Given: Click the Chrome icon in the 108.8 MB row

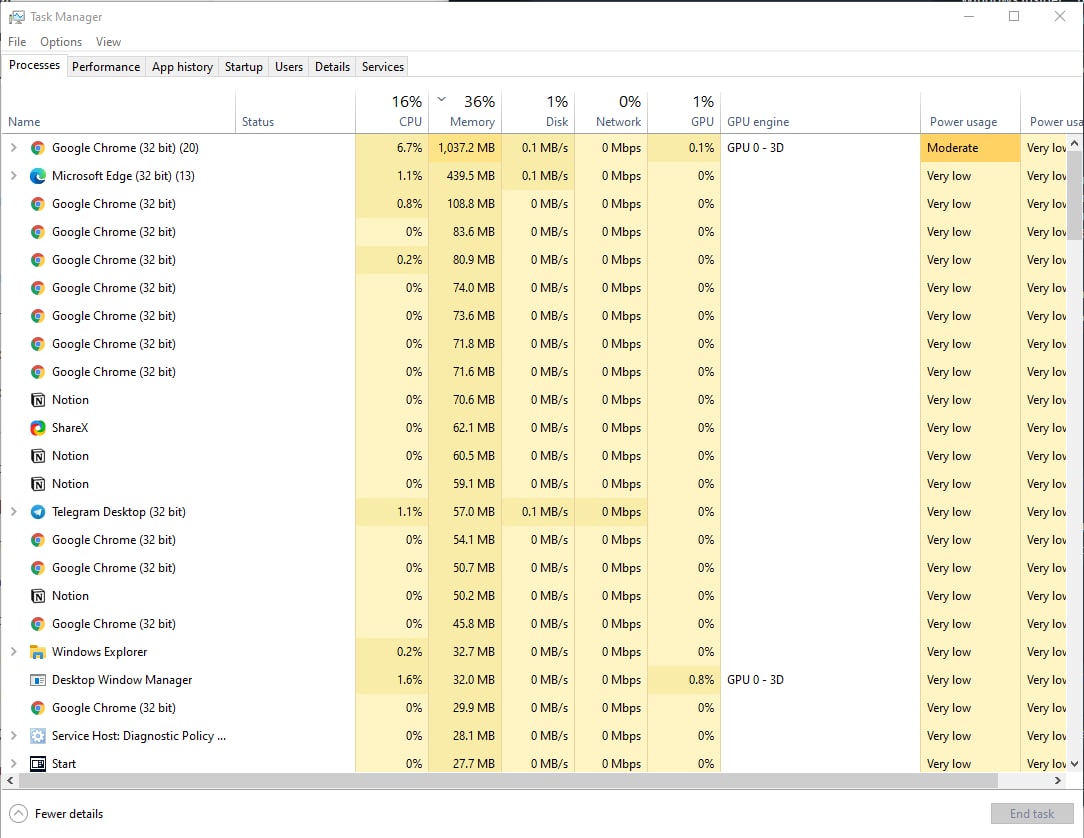Looking at the screenshot, I should coord(38,204).
